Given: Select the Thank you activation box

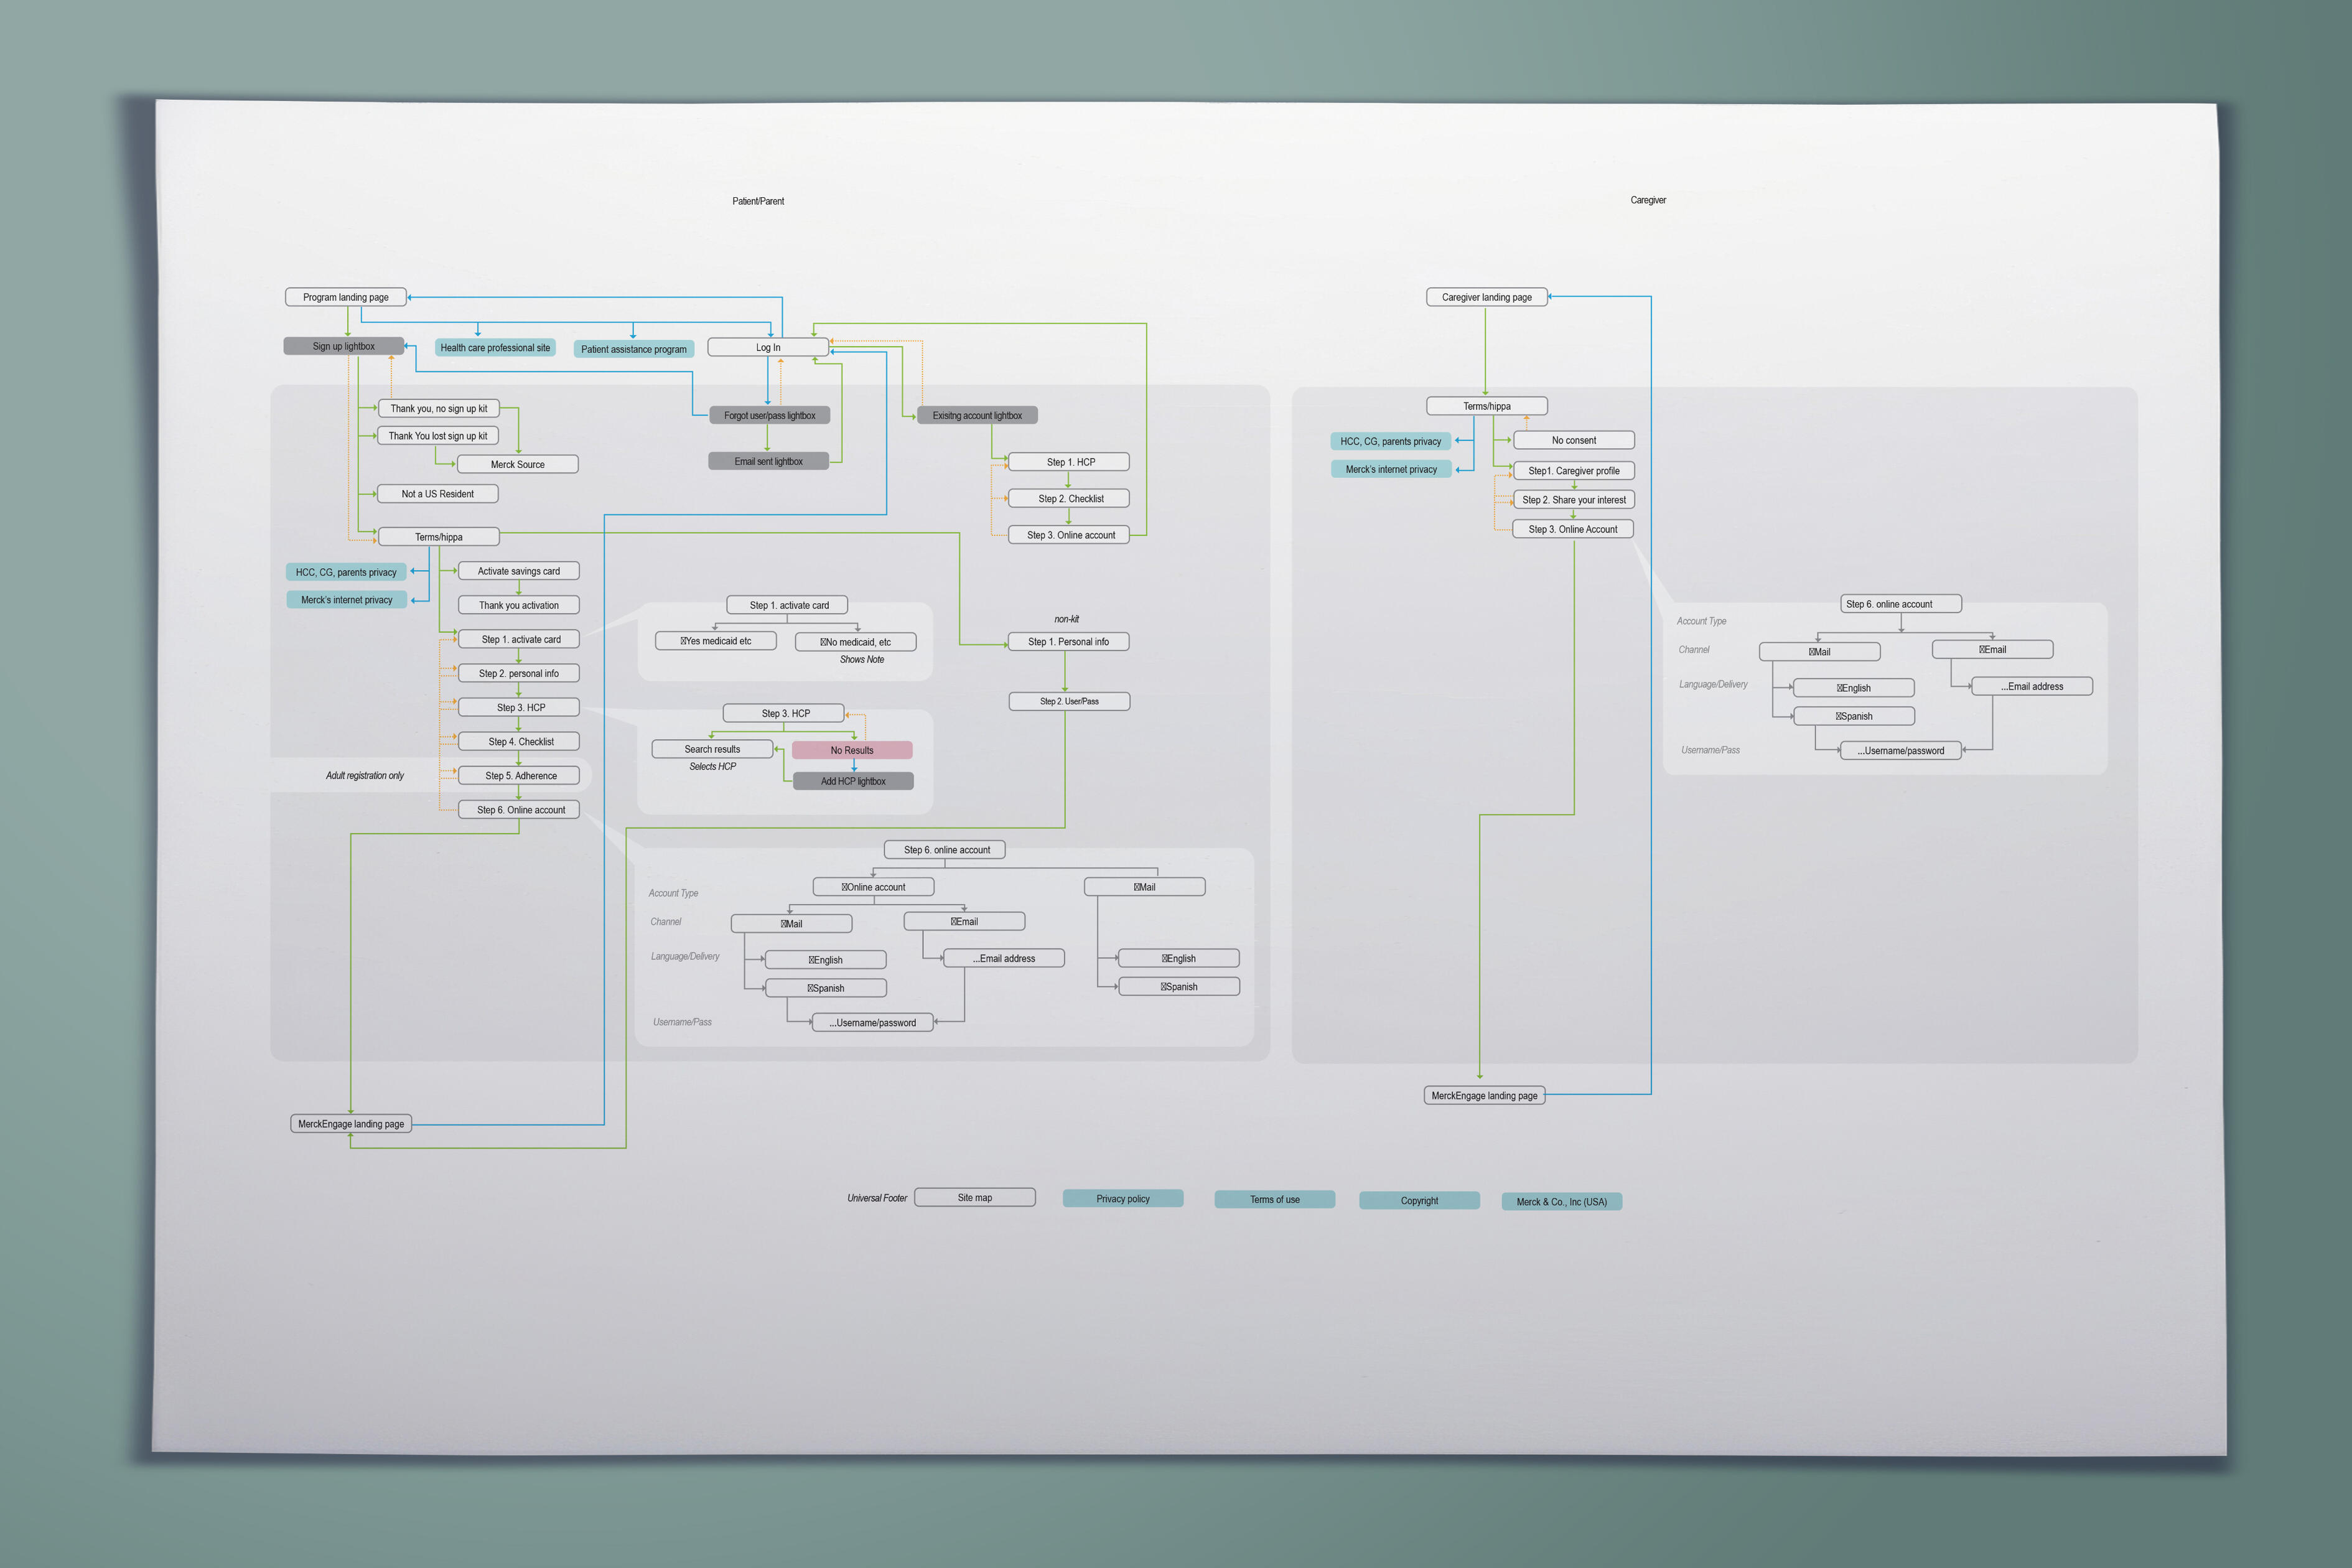Looking at the screenshot, I should point(519,605).
